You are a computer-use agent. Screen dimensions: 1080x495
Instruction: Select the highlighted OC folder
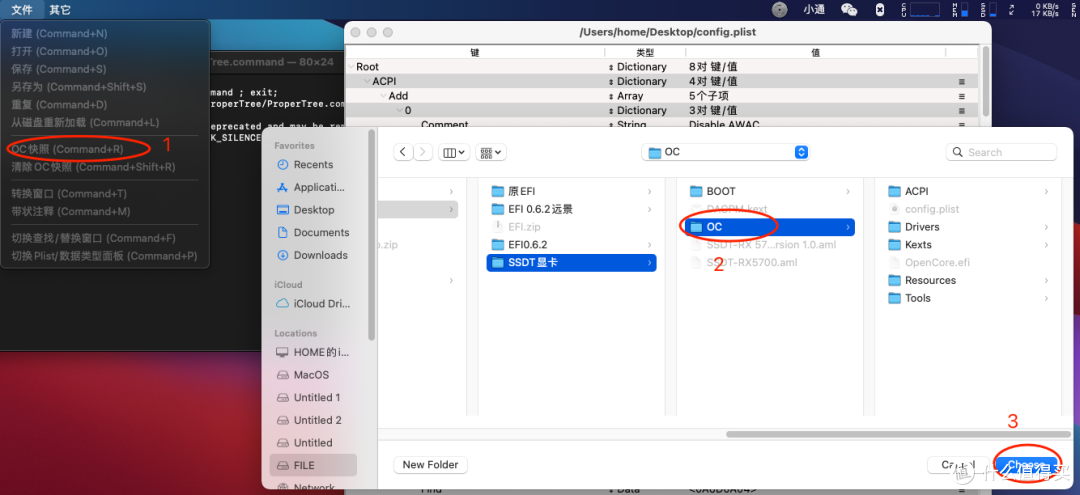coord(771,227)
